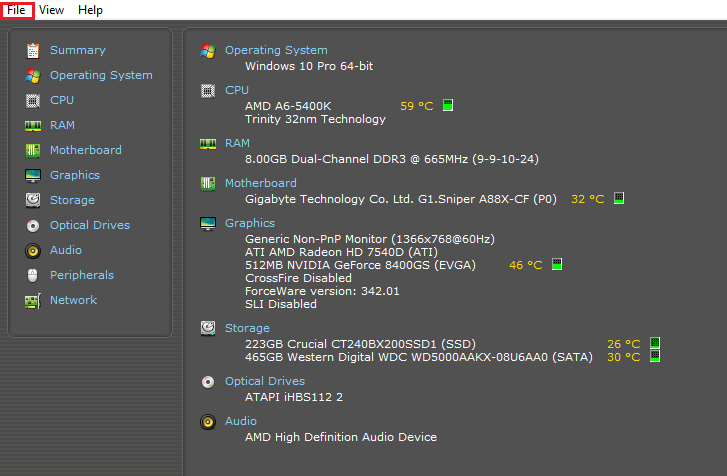Click the RAM module icon in summary panel
The height and width of the screenshot is (476, 727).
click(208, 144)
